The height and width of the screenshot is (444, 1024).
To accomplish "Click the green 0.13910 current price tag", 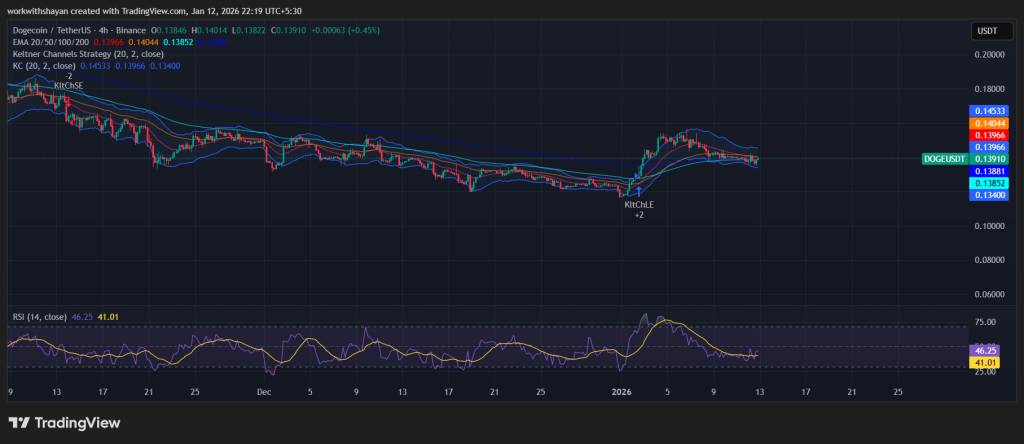I will tap(988, 159).
